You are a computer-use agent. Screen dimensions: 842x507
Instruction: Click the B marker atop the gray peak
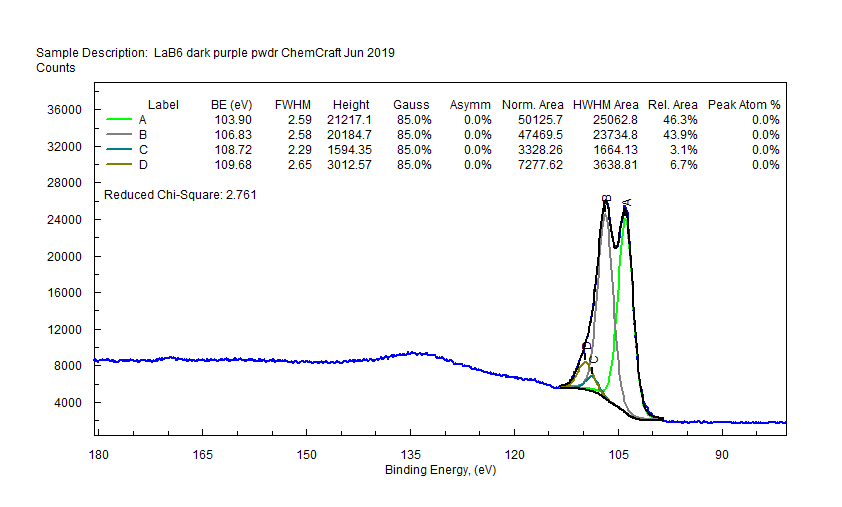coord(606,199)
